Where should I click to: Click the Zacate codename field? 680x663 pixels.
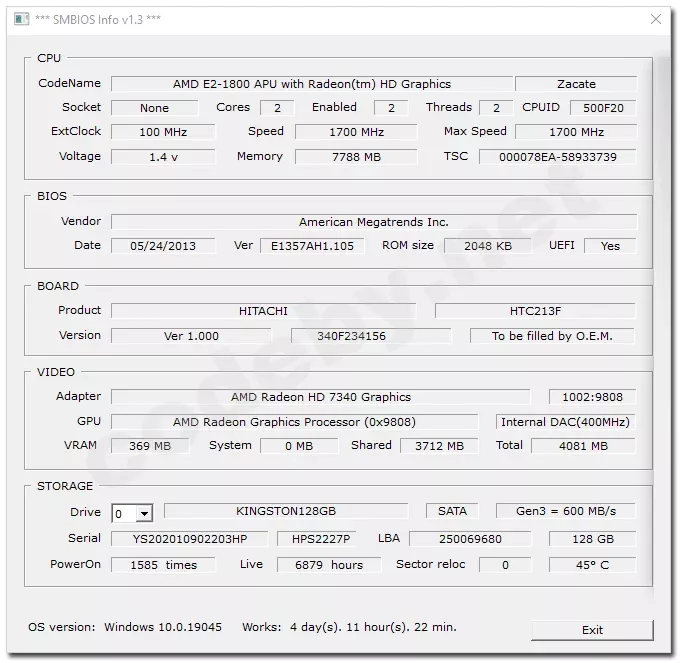[576, 84]
